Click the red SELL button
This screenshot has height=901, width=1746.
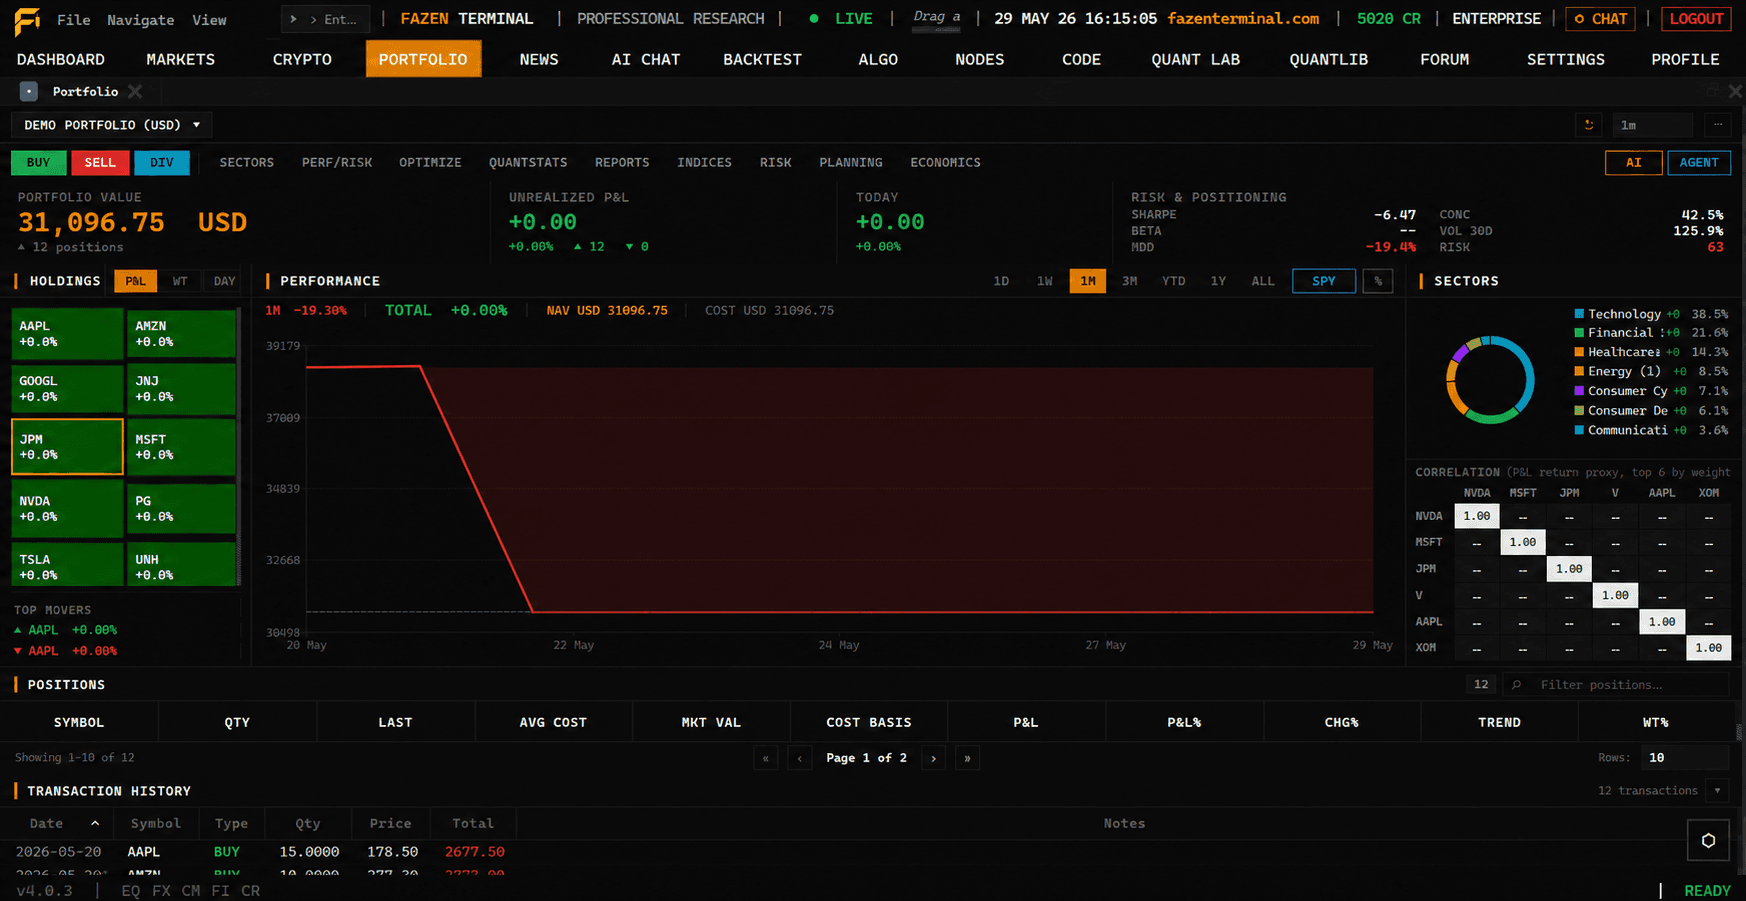100,163
